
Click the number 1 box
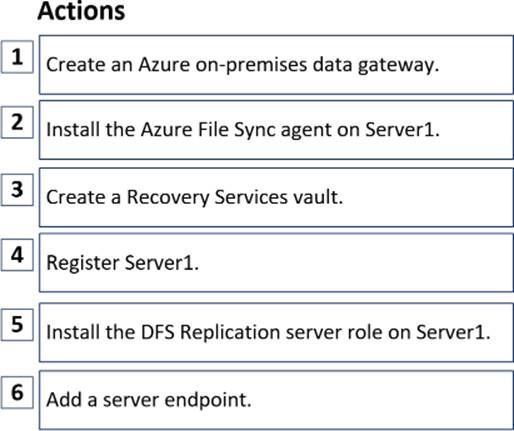point(17,57)
